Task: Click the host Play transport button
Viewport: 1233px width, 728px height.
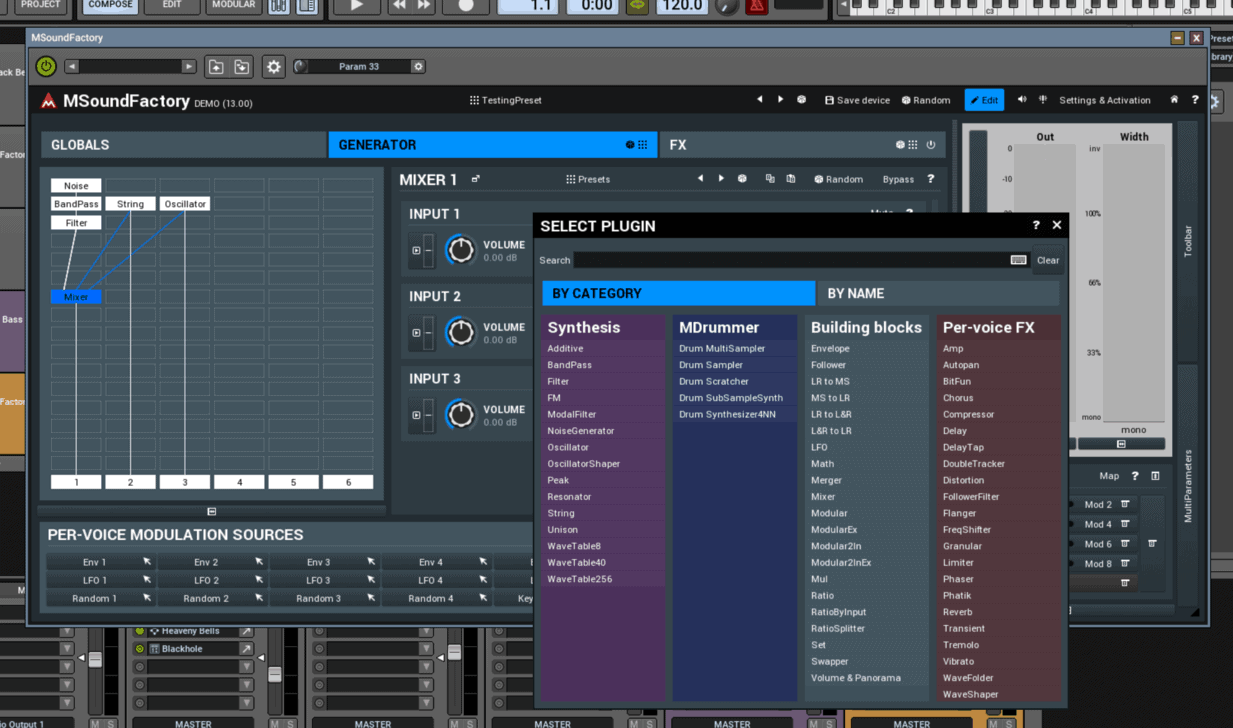Action: (356, 6)
